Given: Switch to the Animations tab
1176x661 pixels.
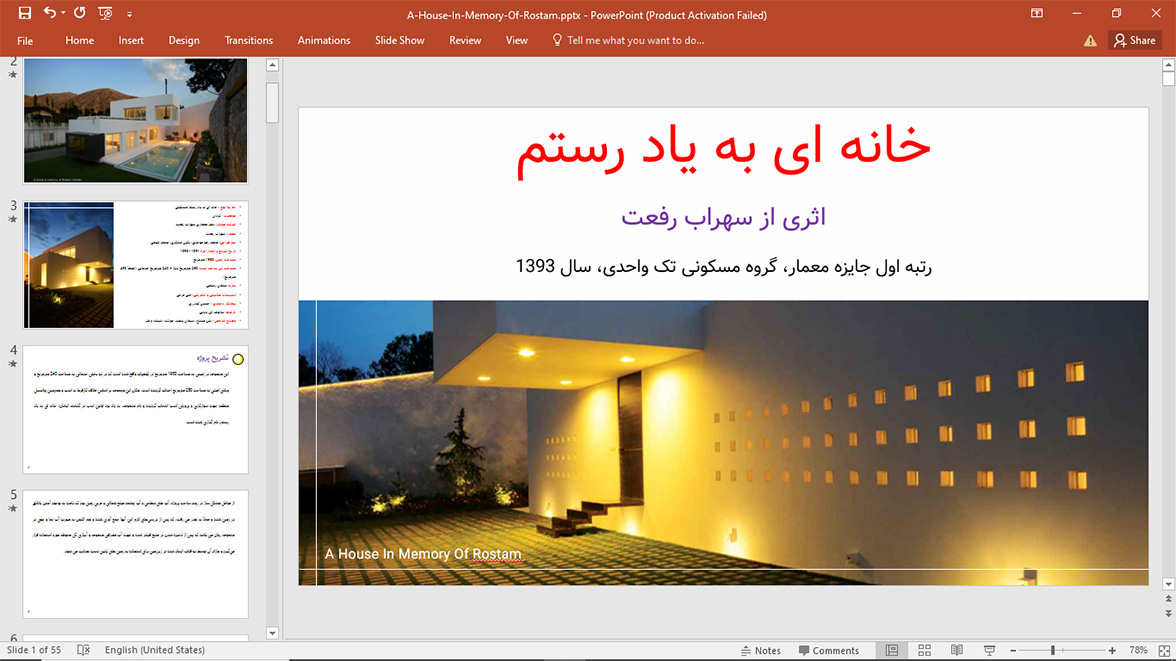Looking at the screenshot, I should point(324,41).
